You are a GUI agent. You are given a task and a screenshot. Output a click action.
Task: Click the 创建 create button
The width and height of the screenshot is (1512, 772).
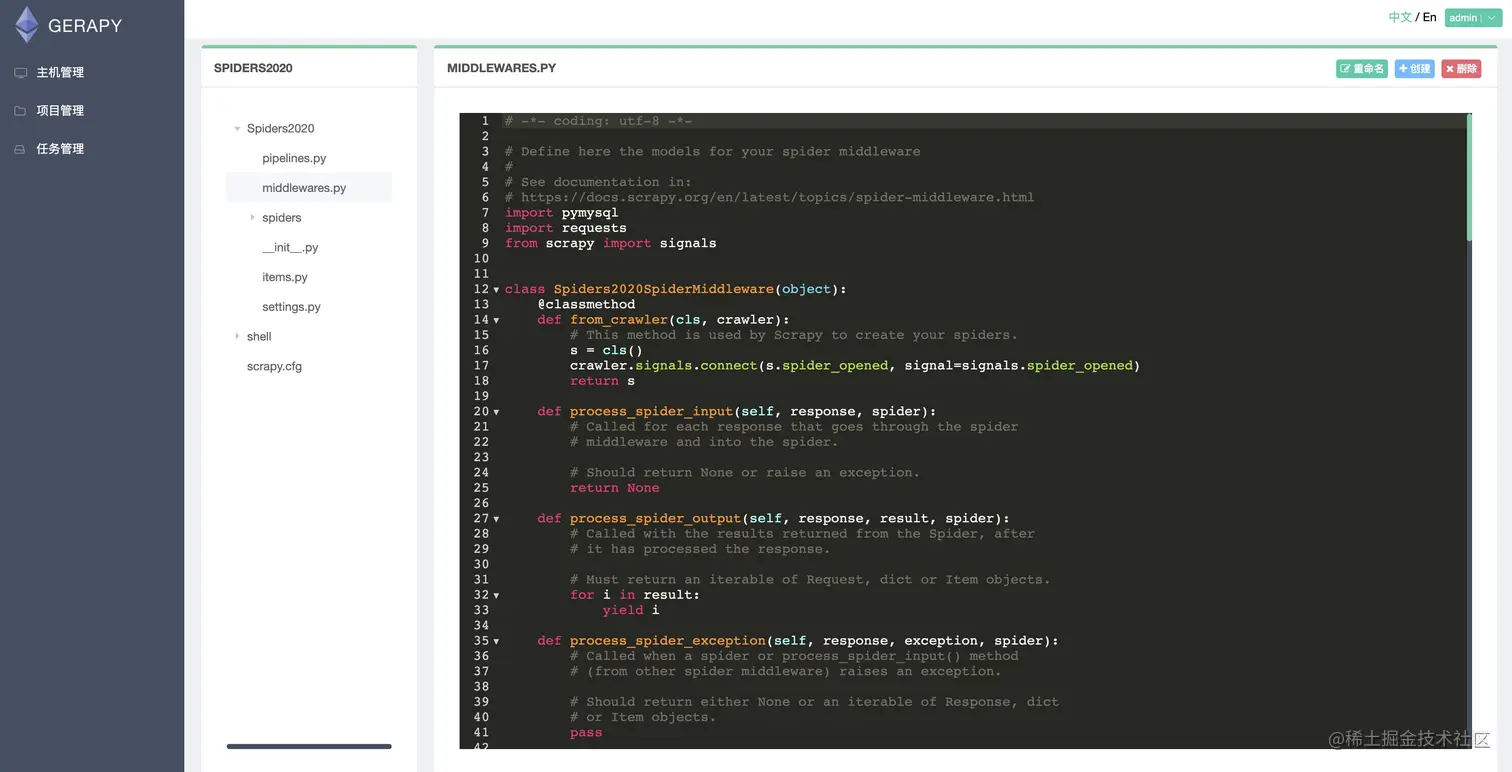1414,69
